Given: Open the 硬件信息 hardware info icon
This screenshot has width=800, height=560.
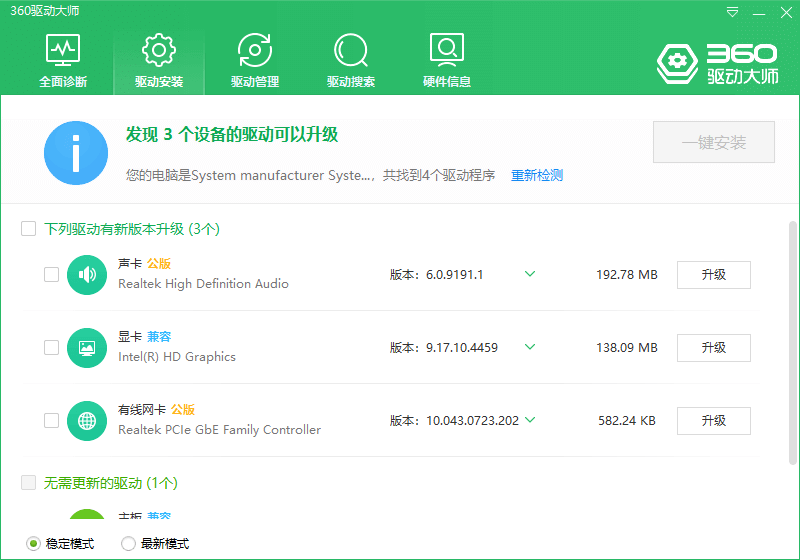Looking at the screenshot, I should pyautogui.click(x=446, y=50).
